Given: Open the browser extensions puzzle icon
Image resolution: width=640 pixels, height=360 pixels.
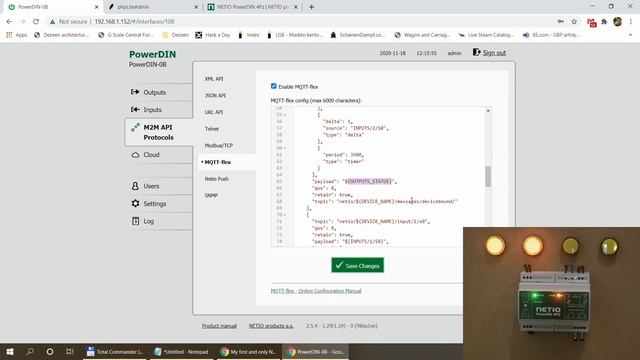Looking at the screenshot, I should click(604, 22).
